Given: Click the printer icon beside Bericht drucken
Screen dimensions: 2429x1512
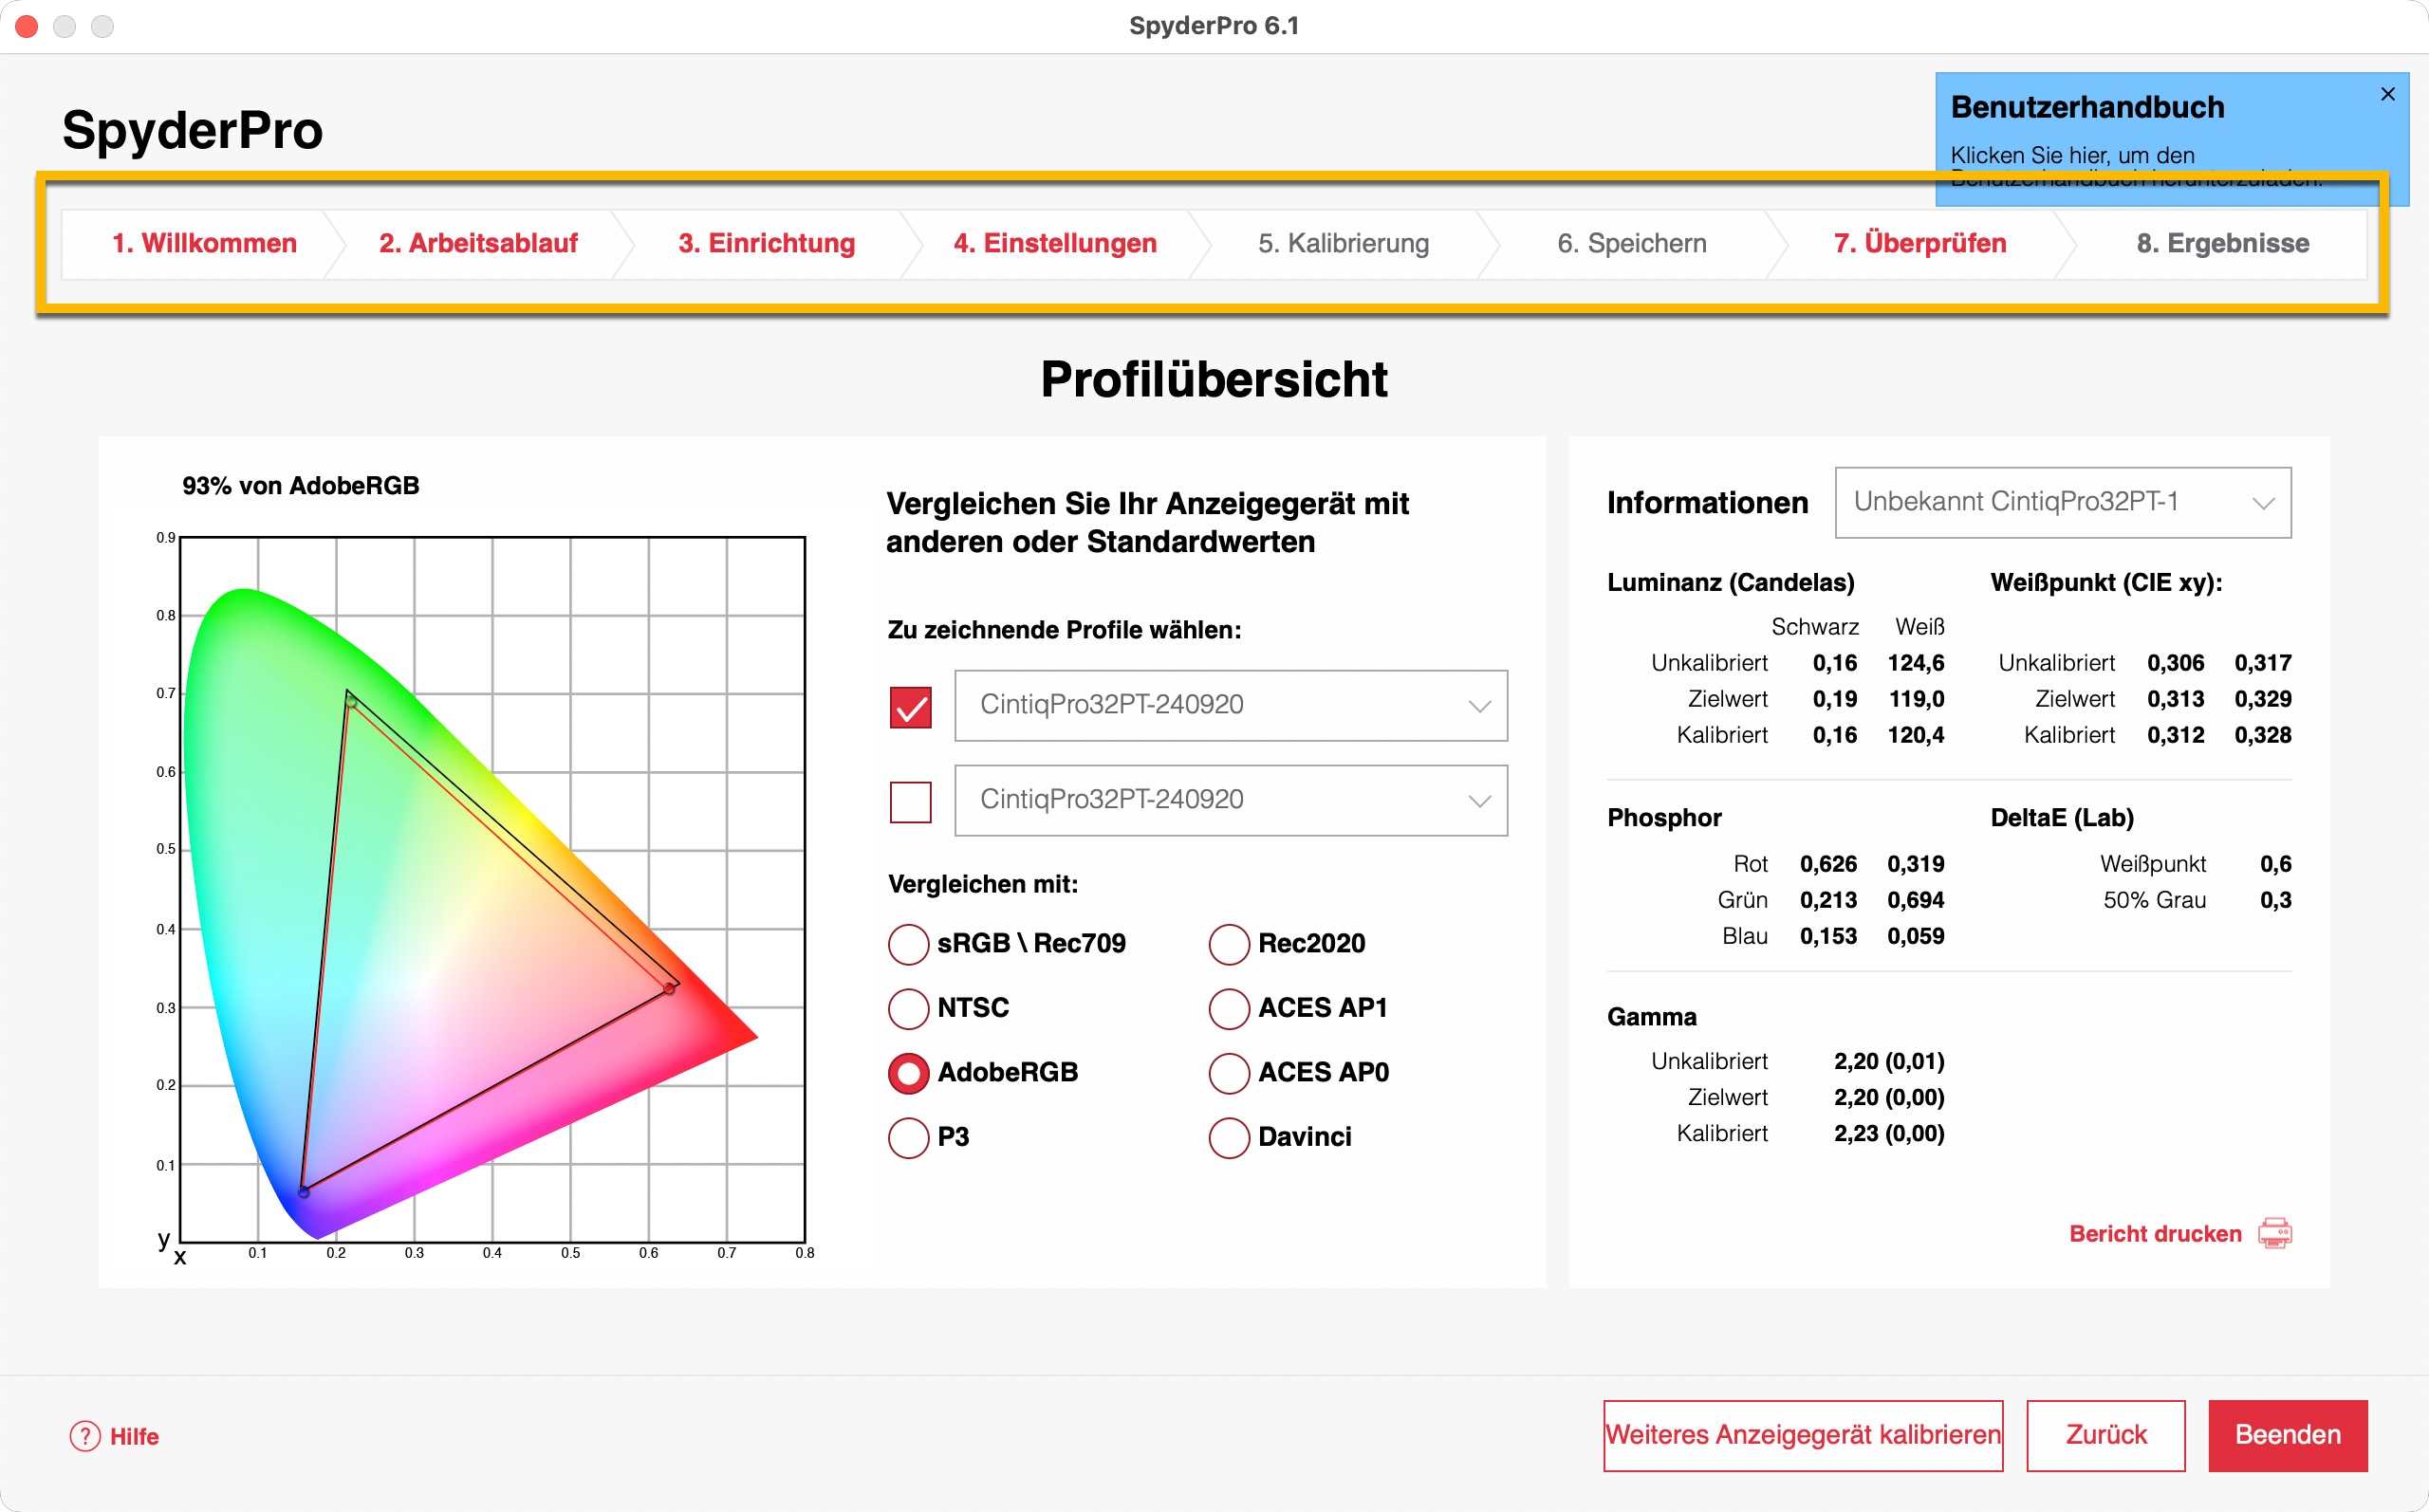Looking at the screenshot, I should click(2274, 1233).
